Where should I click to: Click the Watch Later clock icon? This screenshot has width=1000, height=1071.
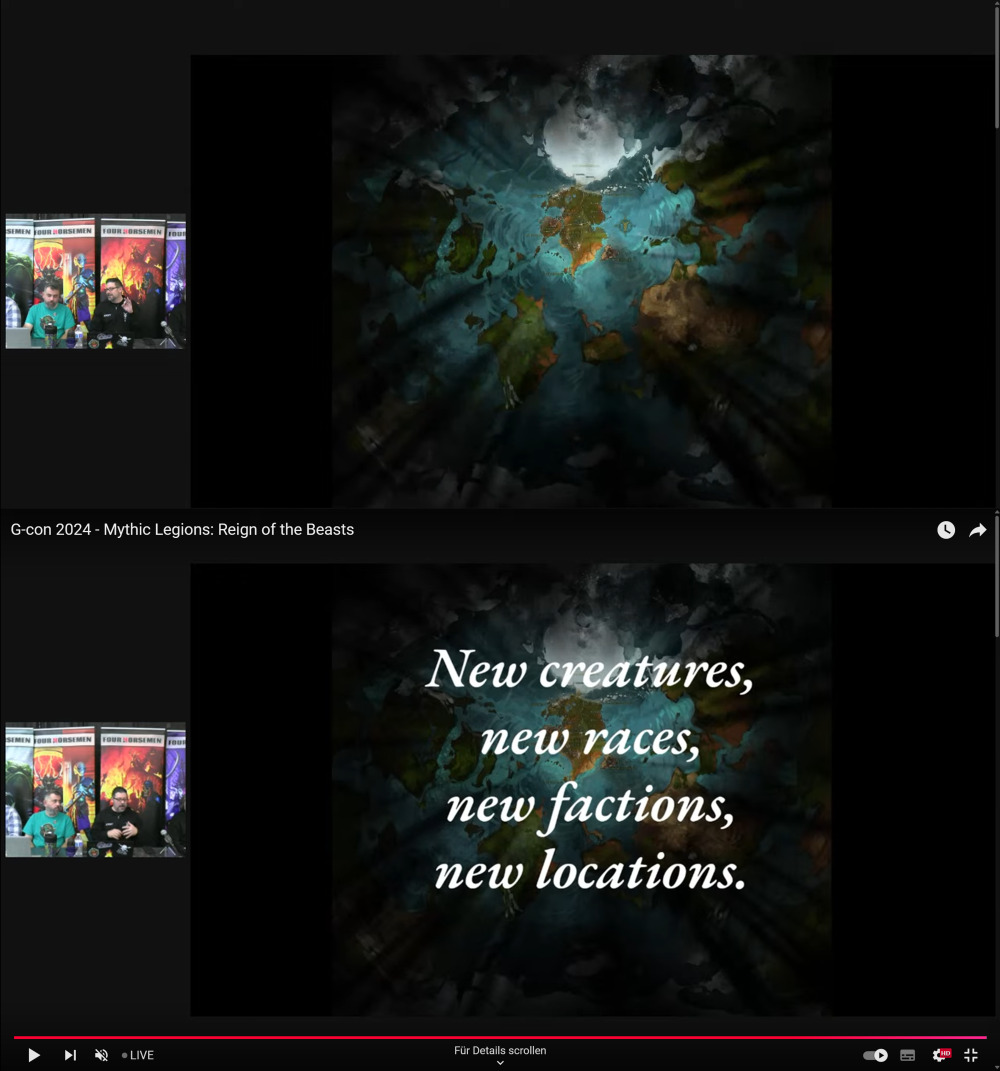[x=946, y=530]
